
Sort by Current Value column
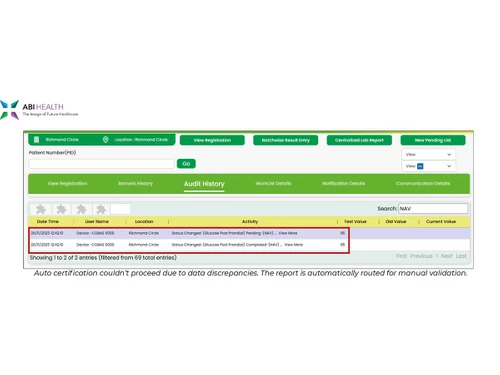click(441, 221)
